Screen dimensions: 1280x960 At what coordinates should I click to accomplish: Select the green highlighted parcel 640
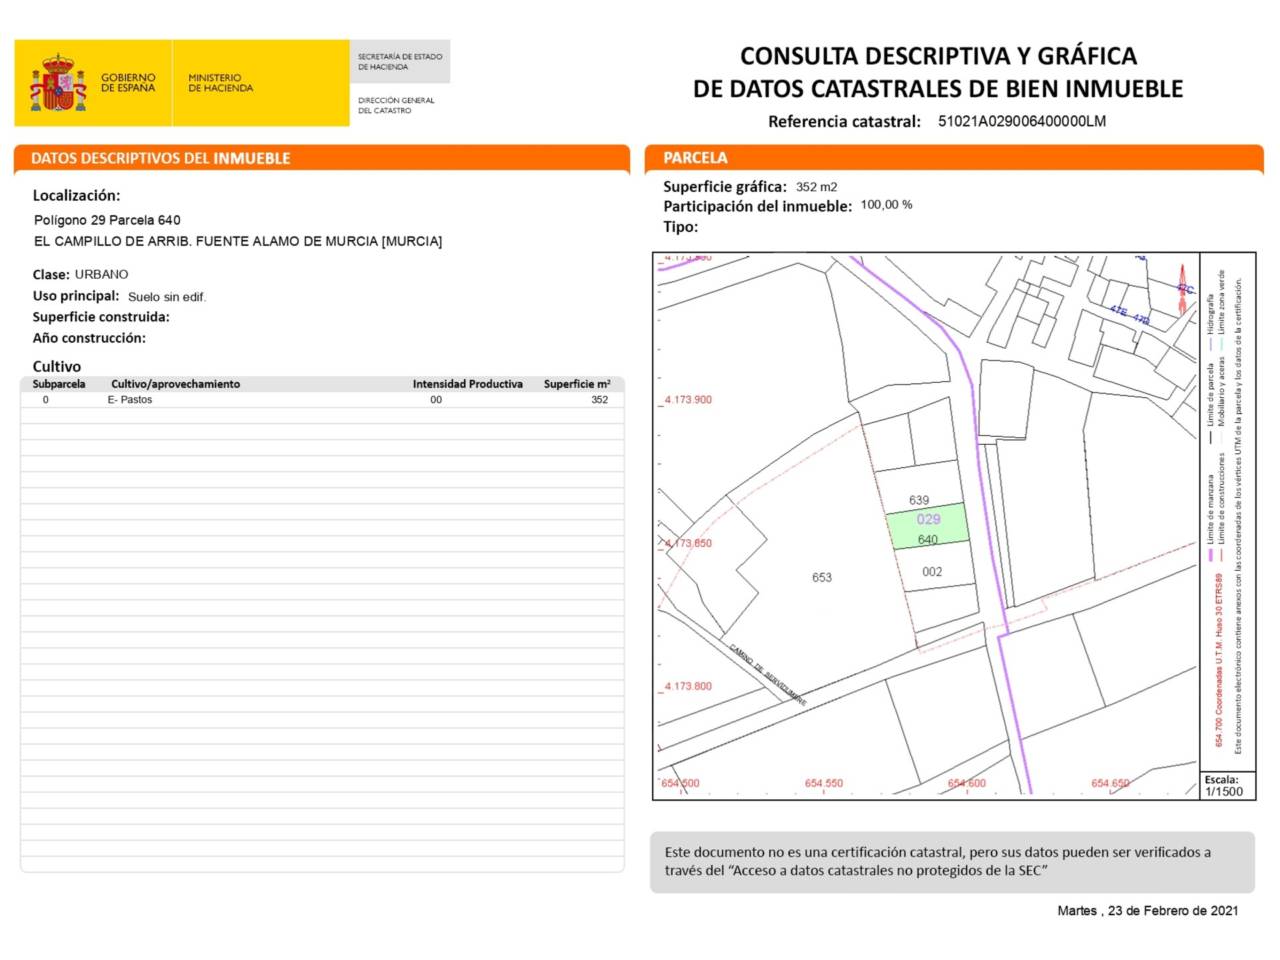pyautogui.click(x=928, y=526)
